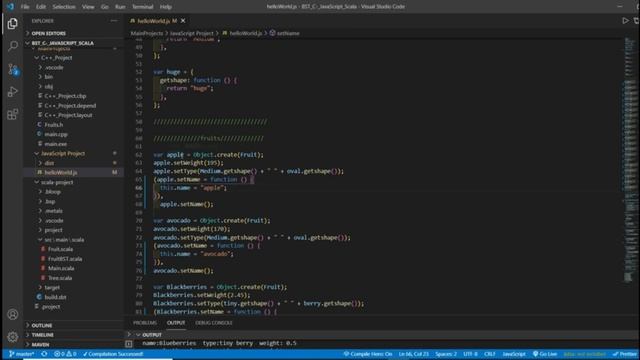The height and width of the screenshot is (360, 640).
Task: Open Tree.scala file
Action: (x=60, y=278)
